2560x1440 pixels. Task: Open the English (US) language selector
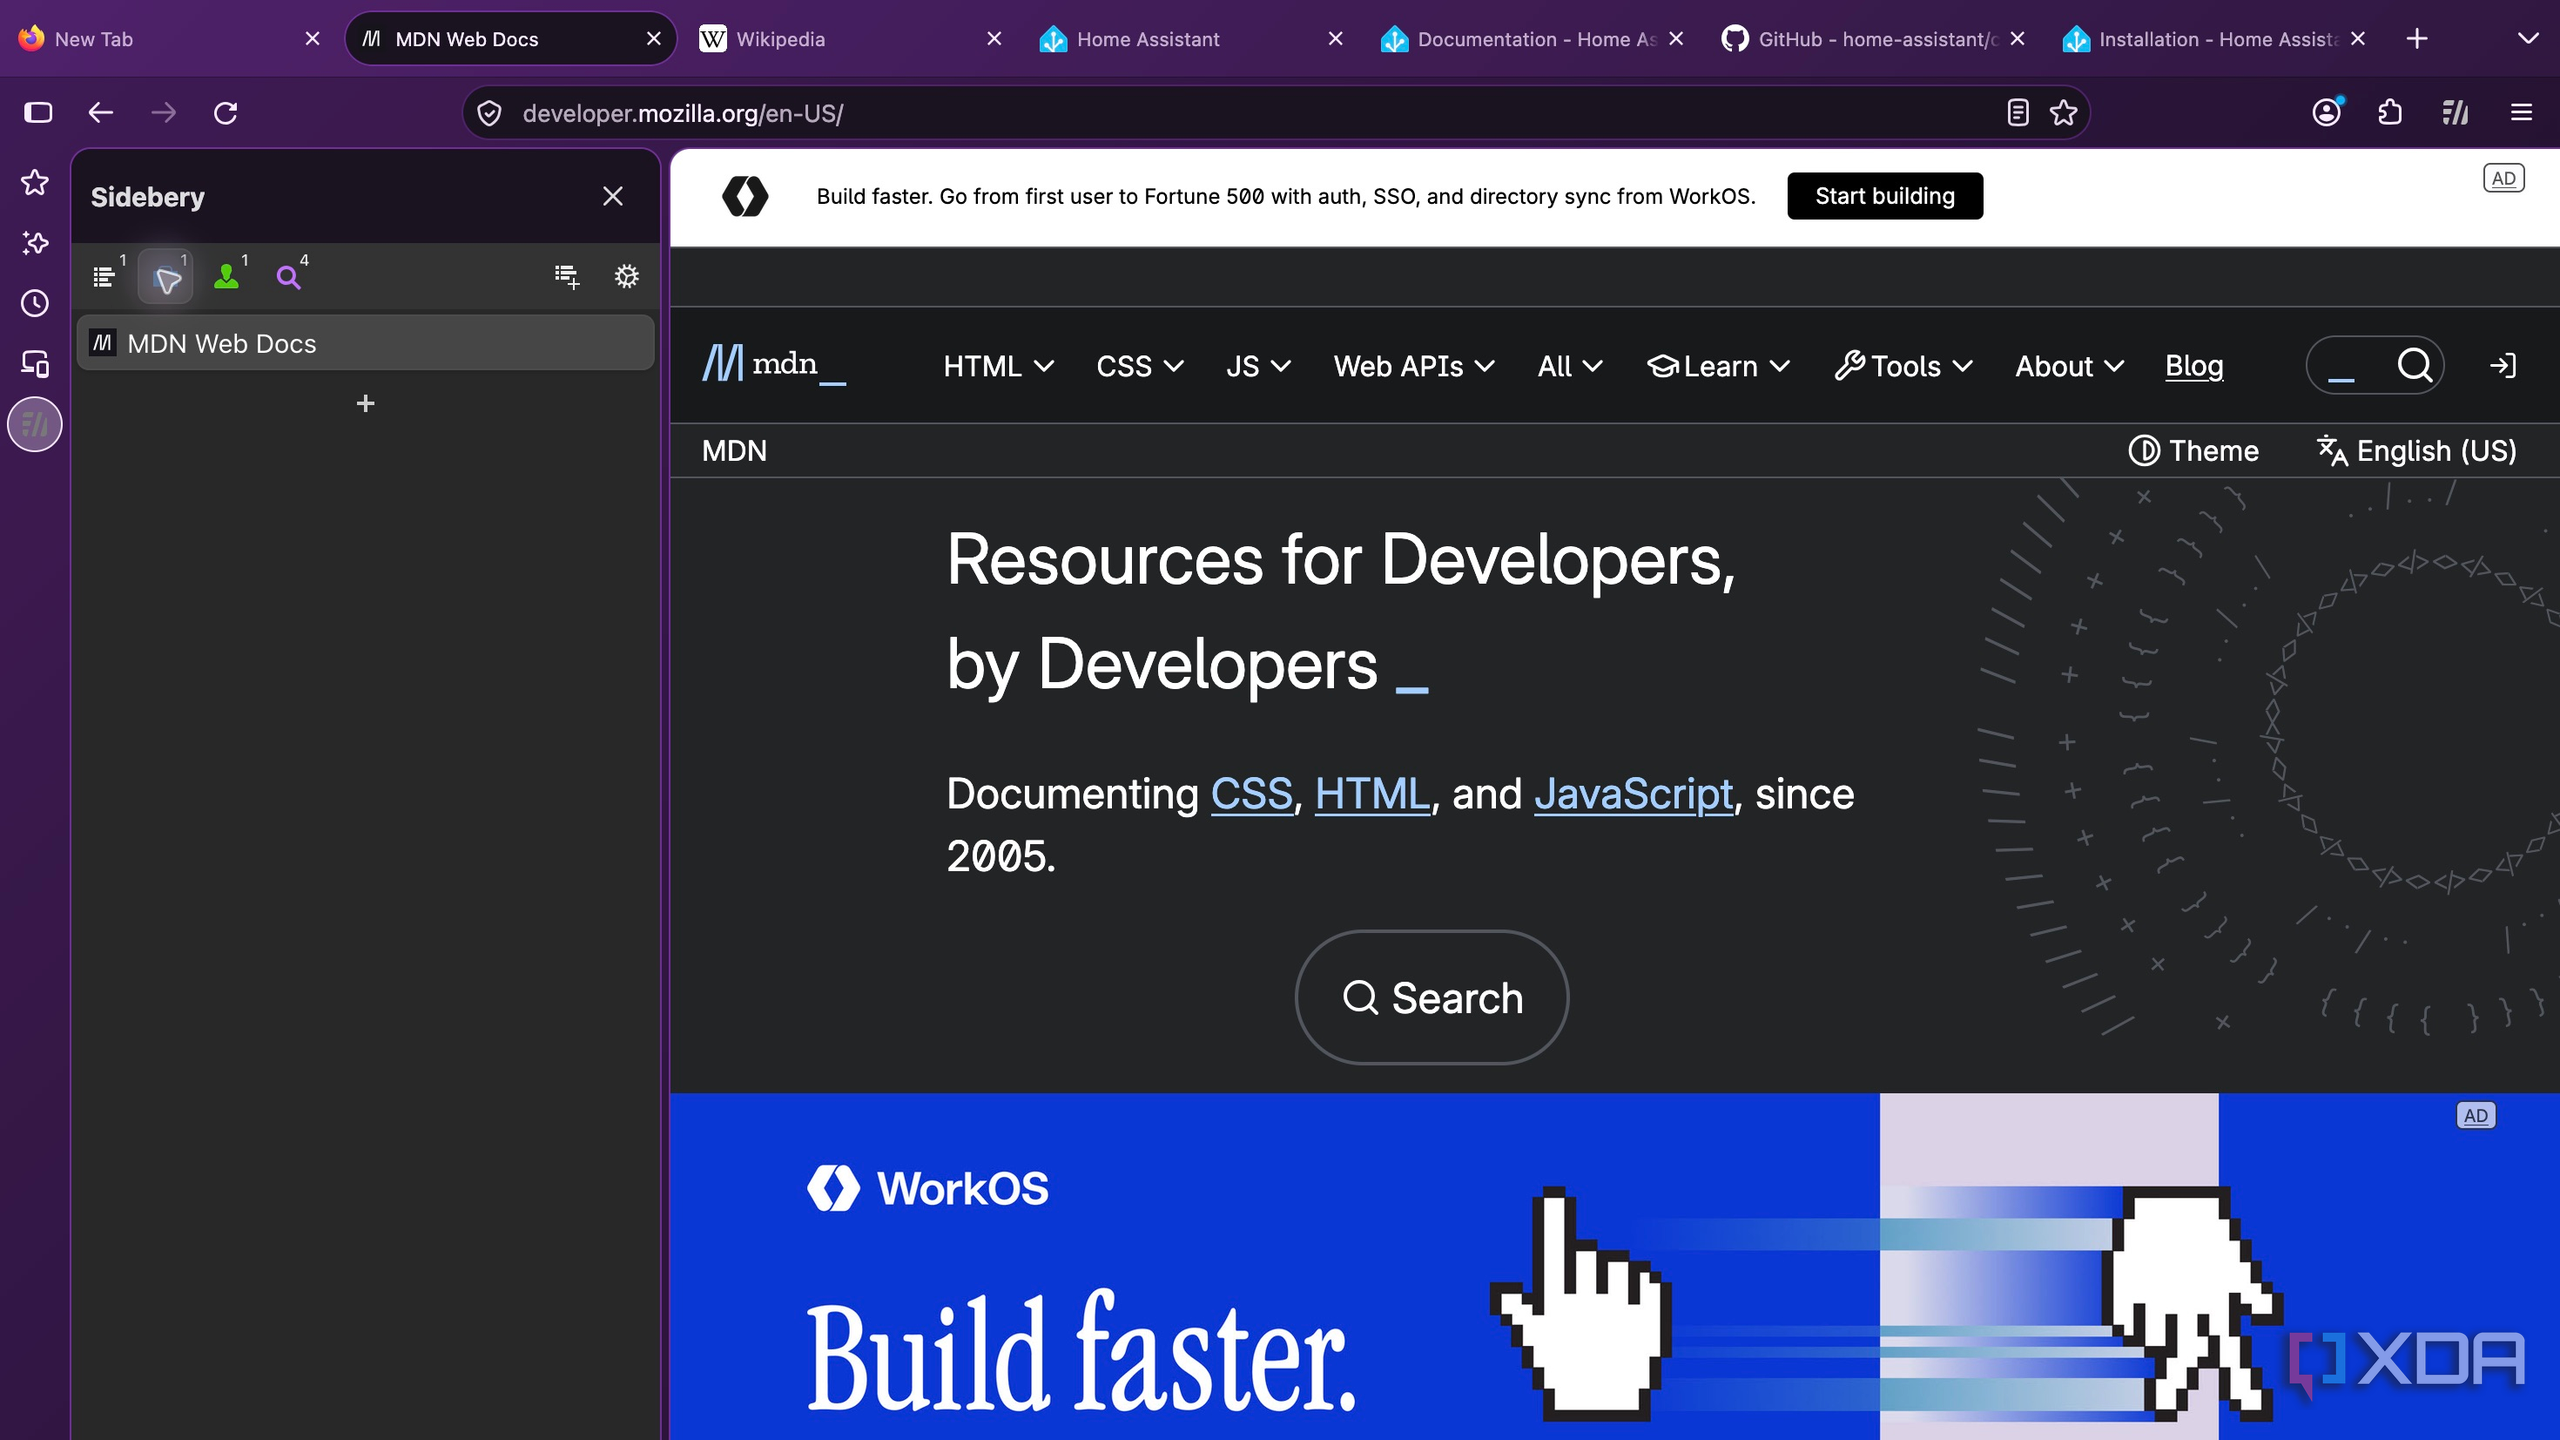coord(2416,451)
